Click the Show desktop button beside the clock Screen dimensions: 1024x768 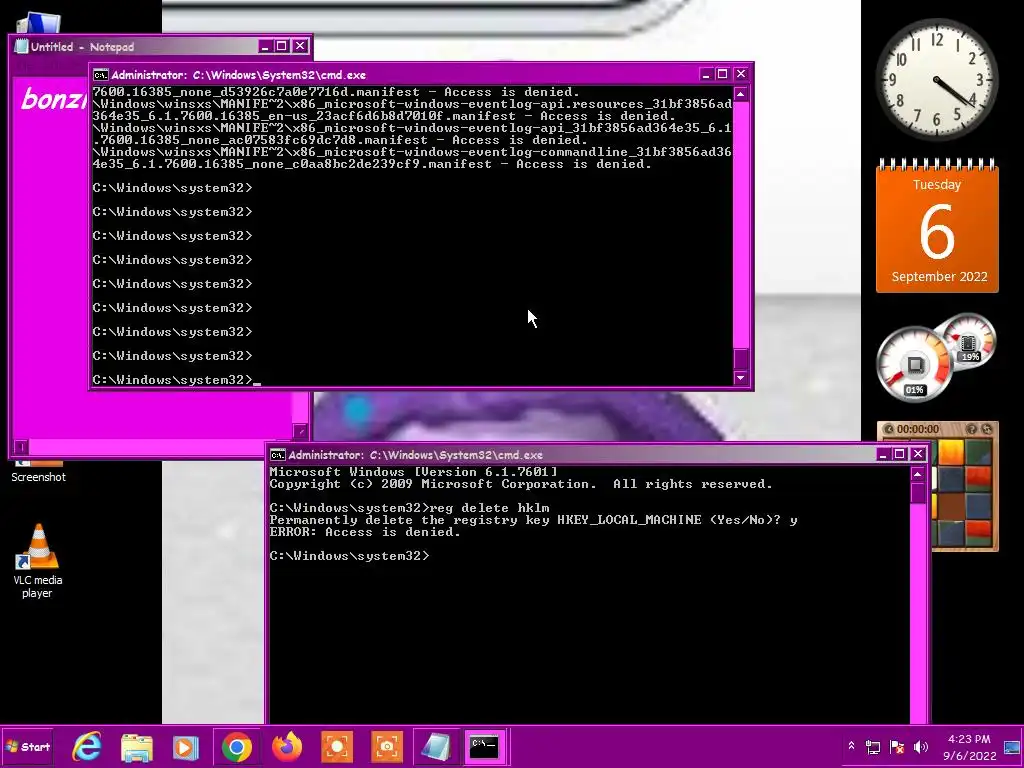coord(1012,747)
